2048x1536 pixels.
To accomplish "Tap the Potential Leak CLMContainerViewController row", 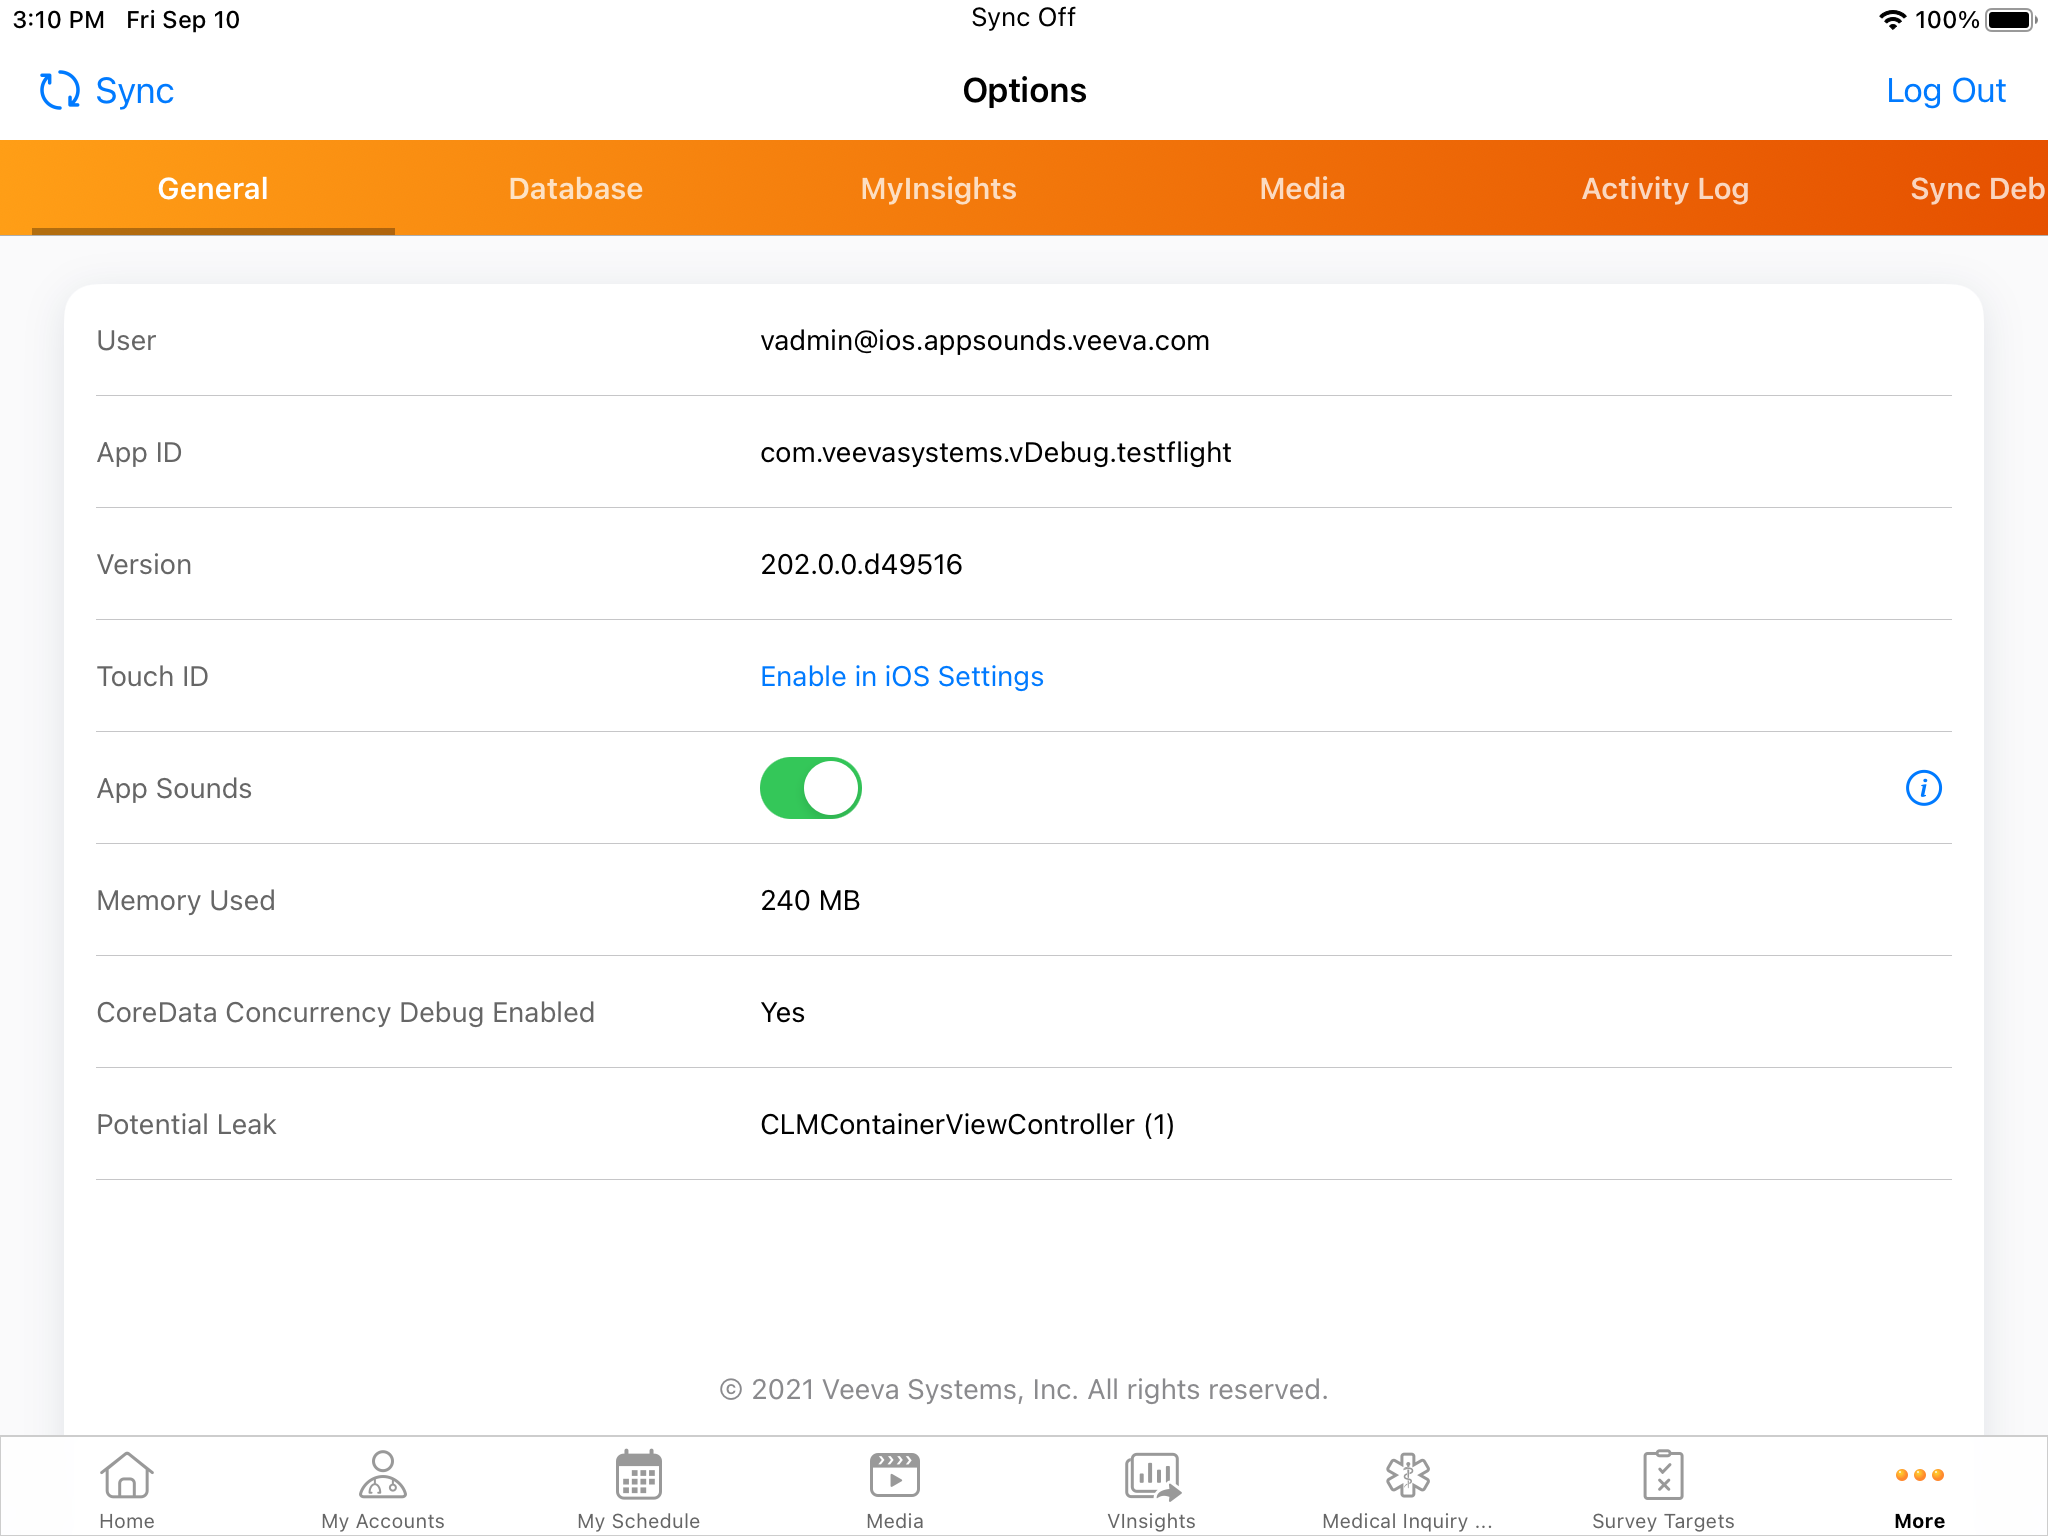I will (967, 1125).
